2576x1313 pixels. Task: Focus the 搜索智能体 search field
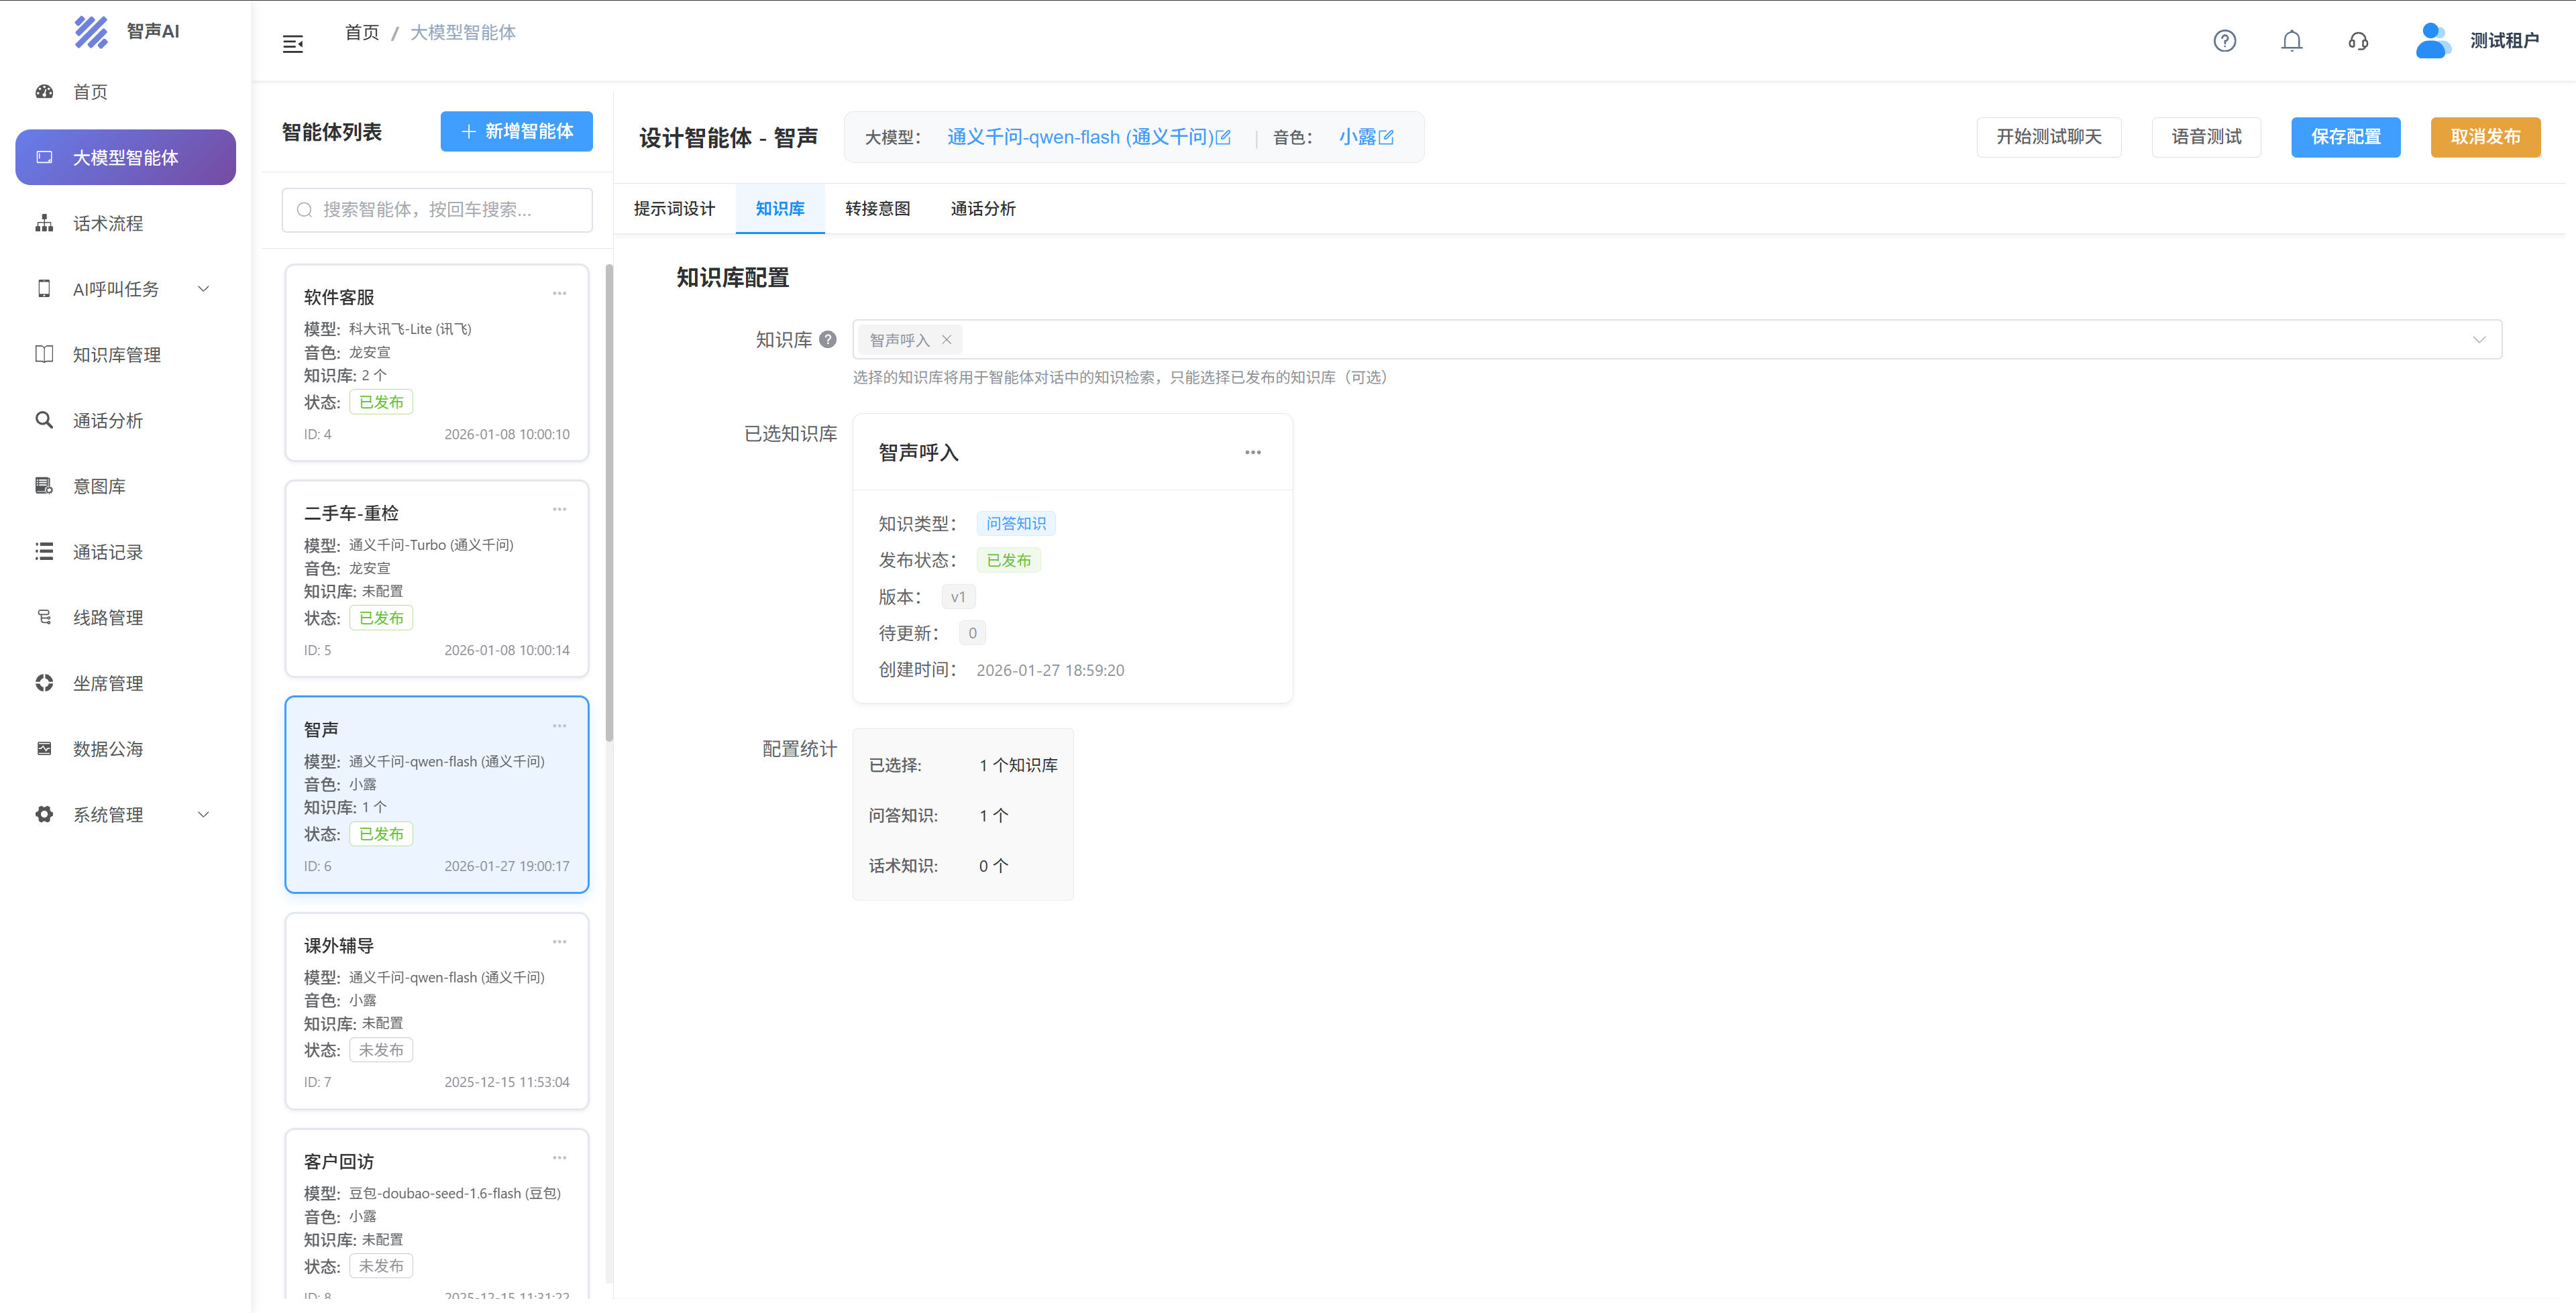[x=437, y=210]
